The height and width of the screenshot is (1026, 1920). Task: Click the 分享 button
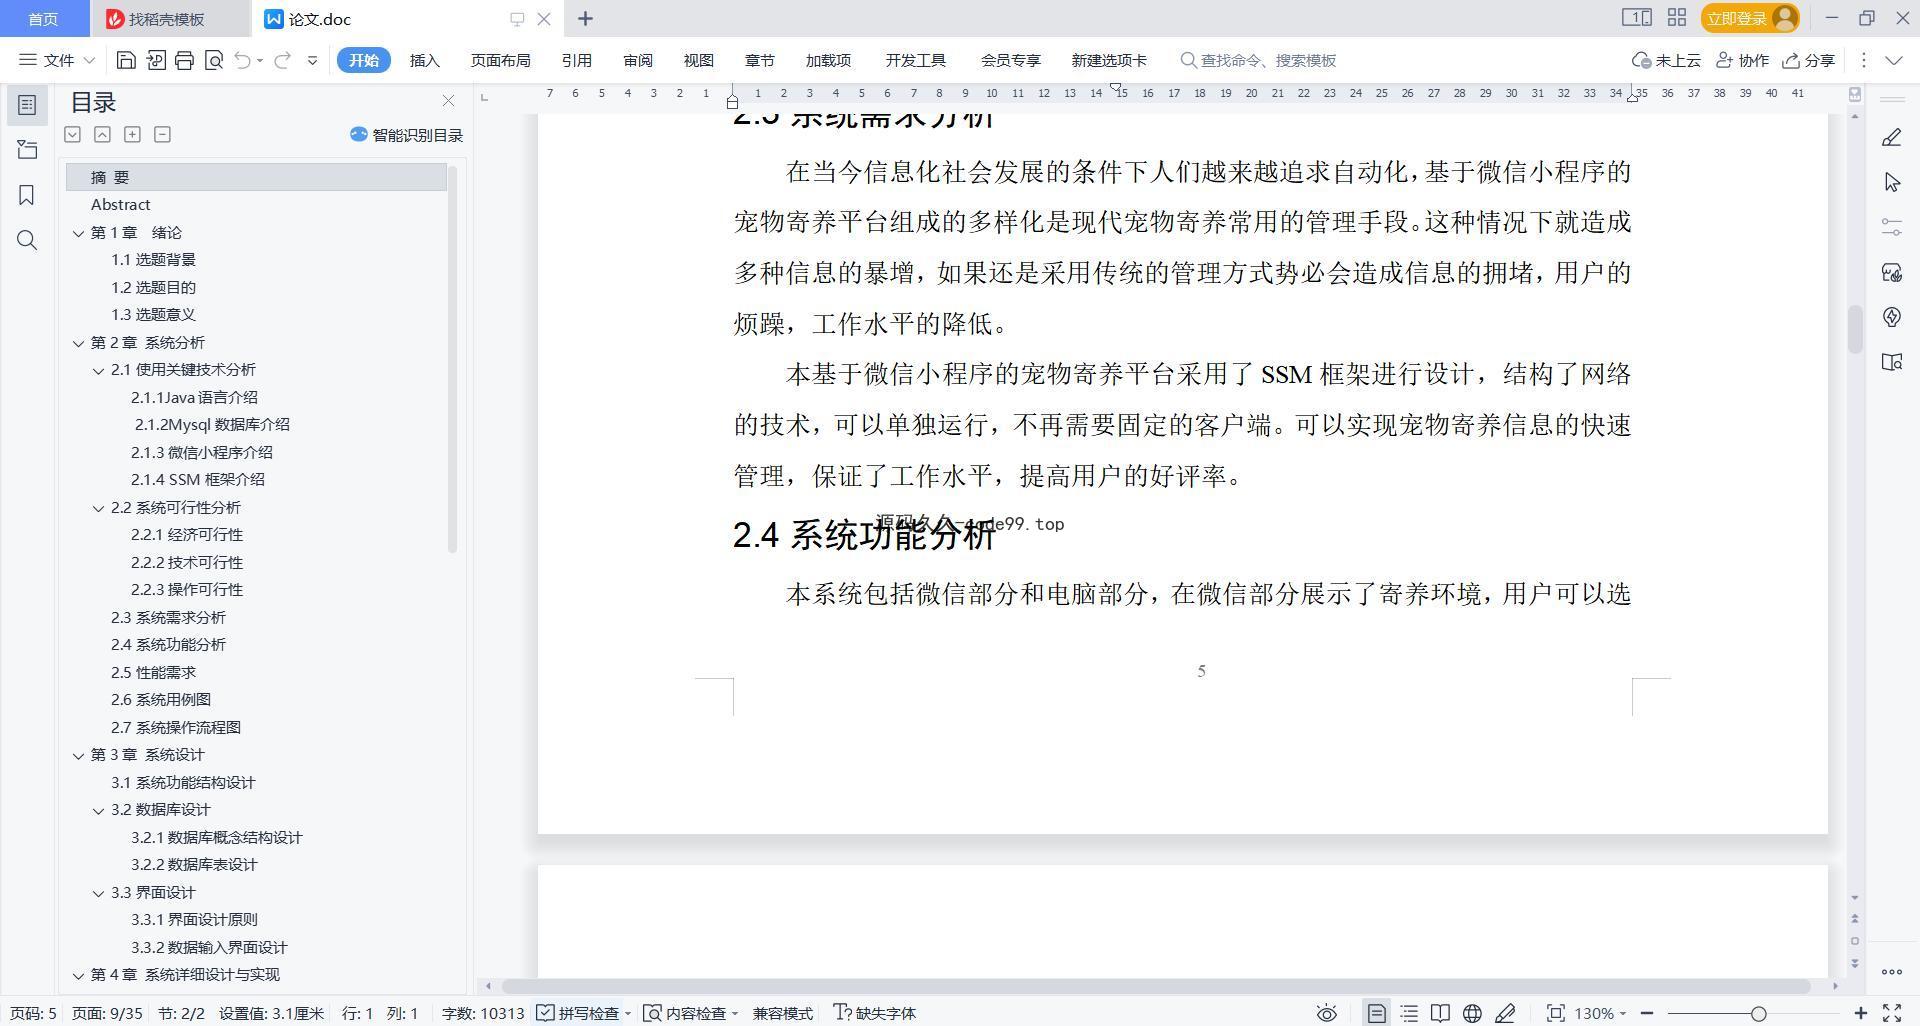click(x=1809, y=60)
